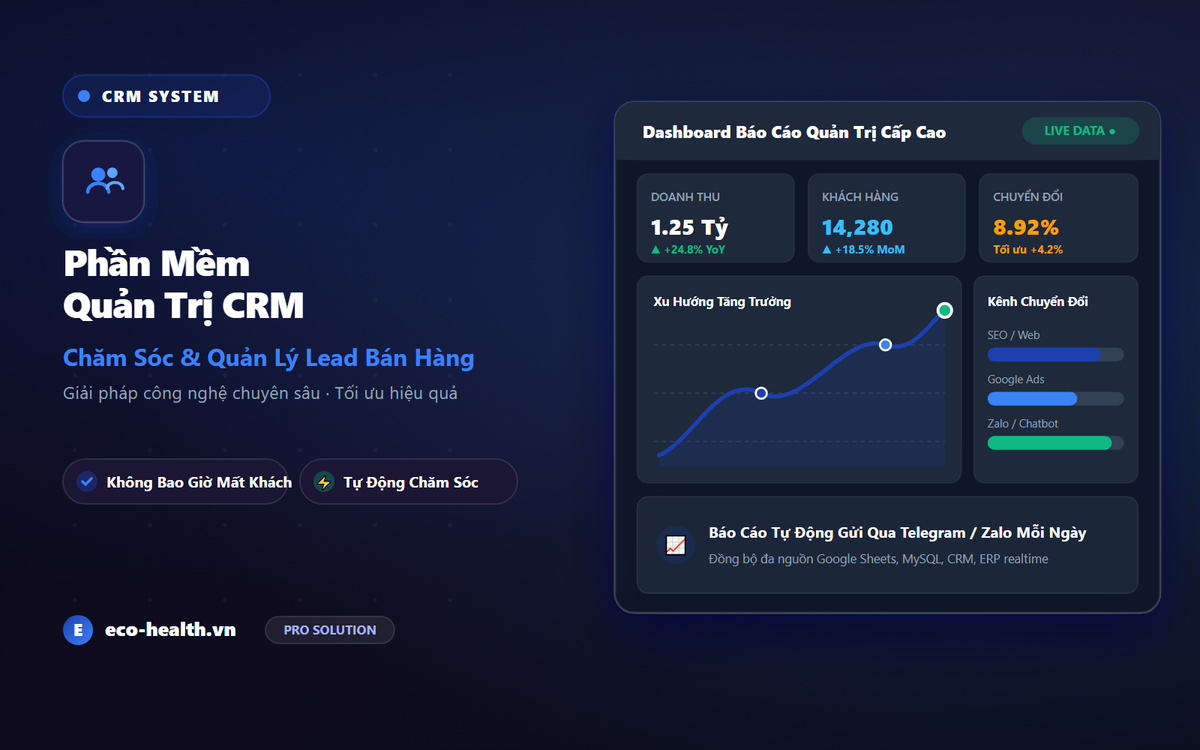Click the Xu Hướng Tăng Trưởng chart title
The image size is (1200, 750).
click(722, 301)
